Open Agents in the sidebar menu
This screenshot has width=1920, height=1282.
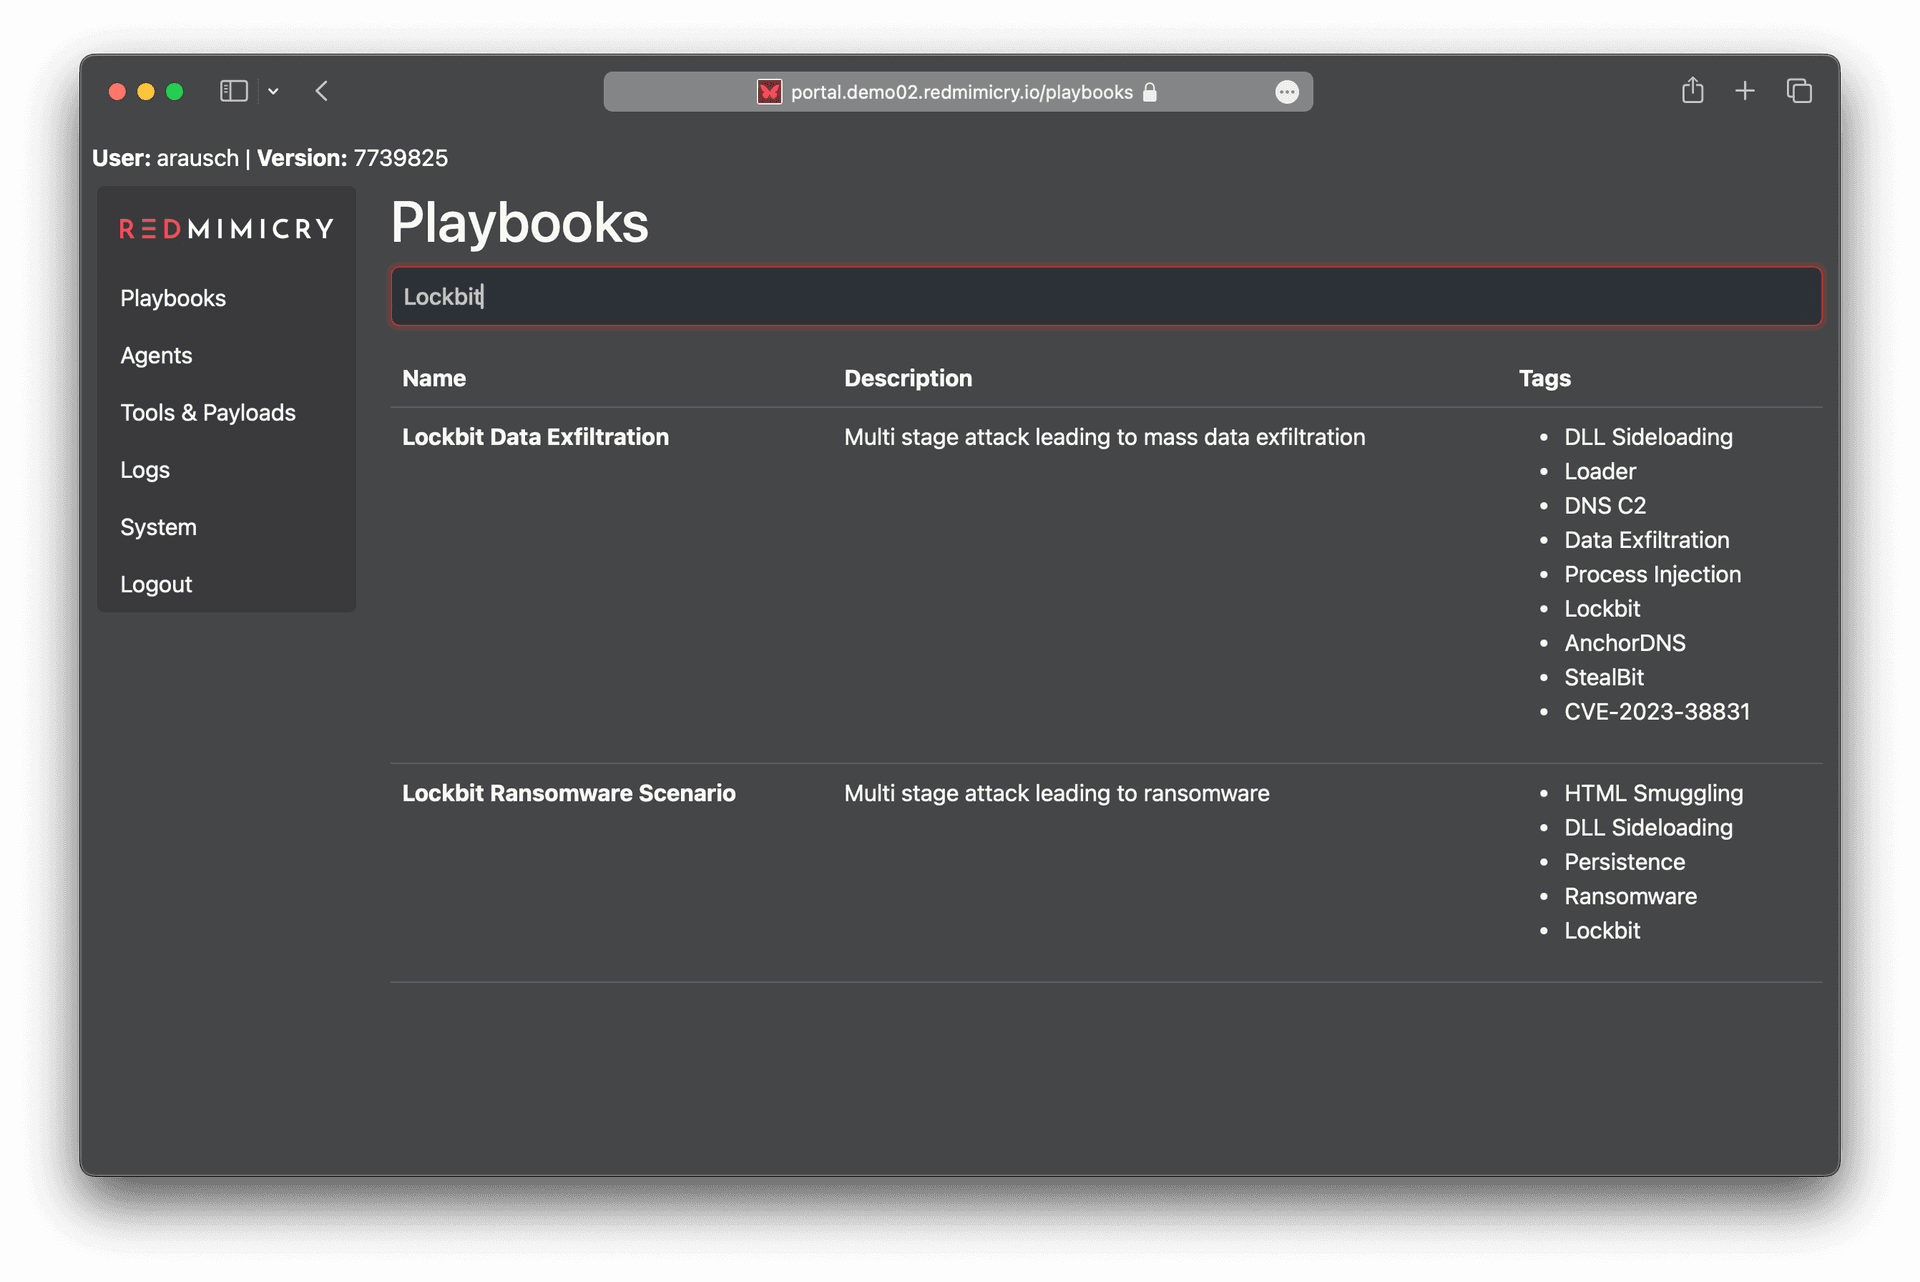pos(156,355)
